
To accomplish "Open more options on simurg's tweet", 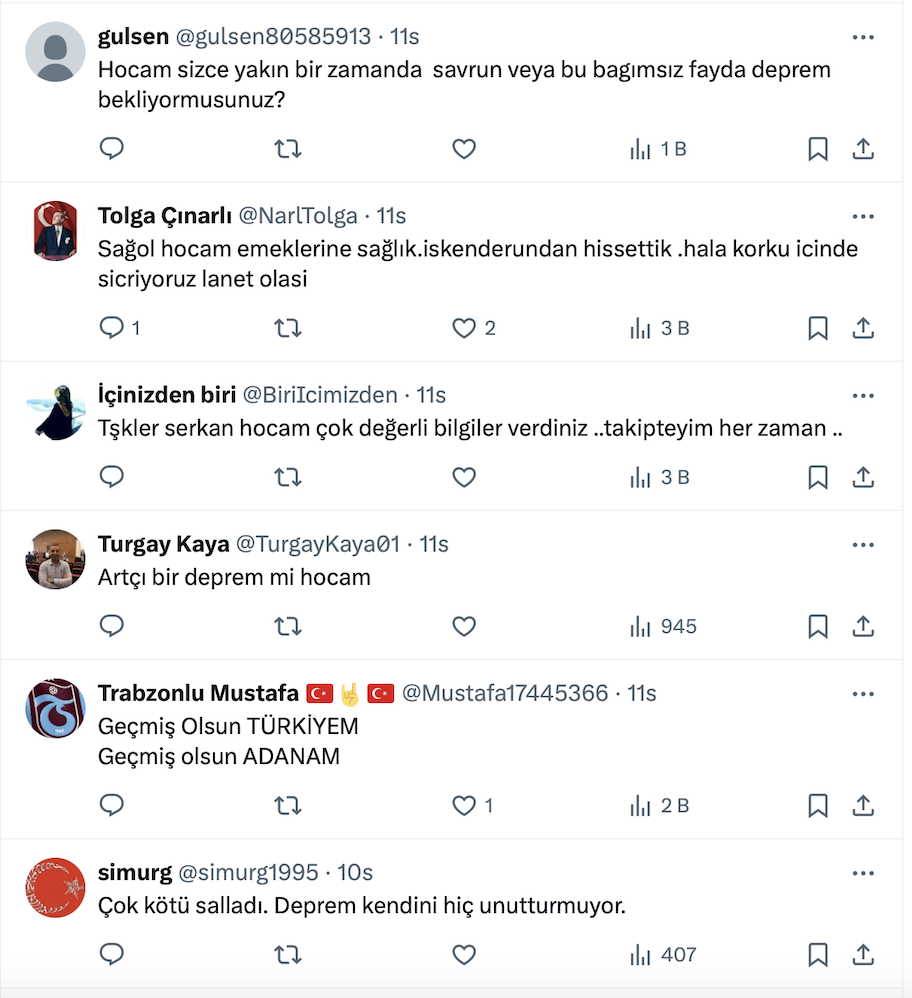I will point(863,873).
